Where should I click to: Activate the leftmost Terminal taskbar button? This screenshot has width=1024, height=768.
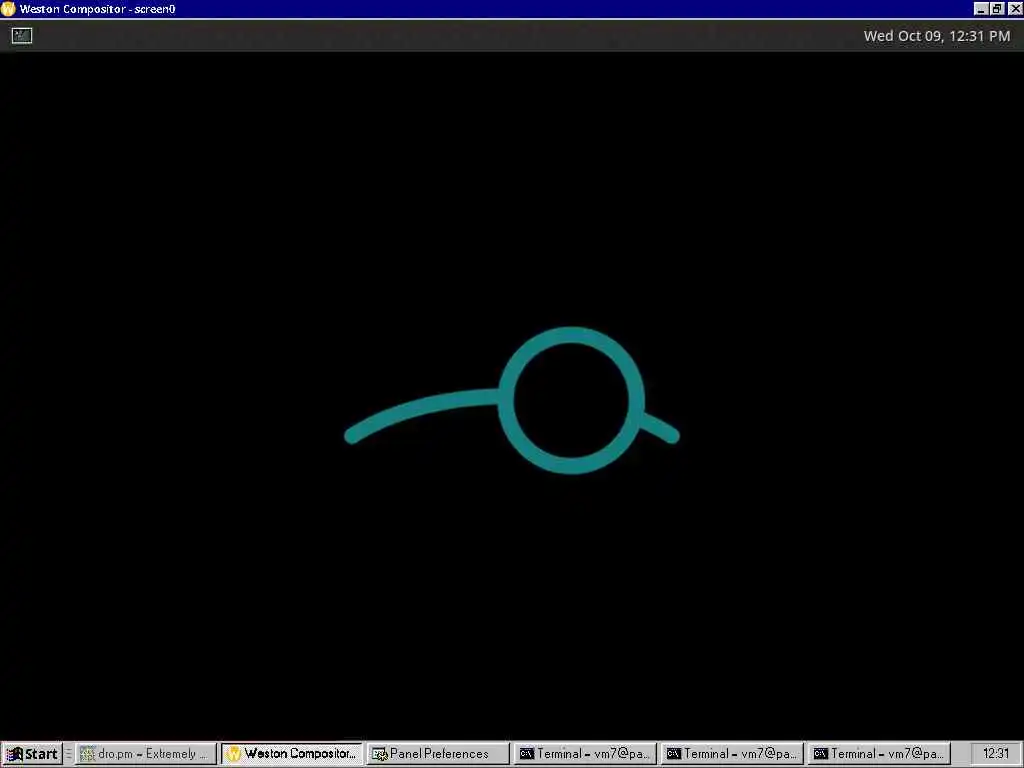[584, 754]
